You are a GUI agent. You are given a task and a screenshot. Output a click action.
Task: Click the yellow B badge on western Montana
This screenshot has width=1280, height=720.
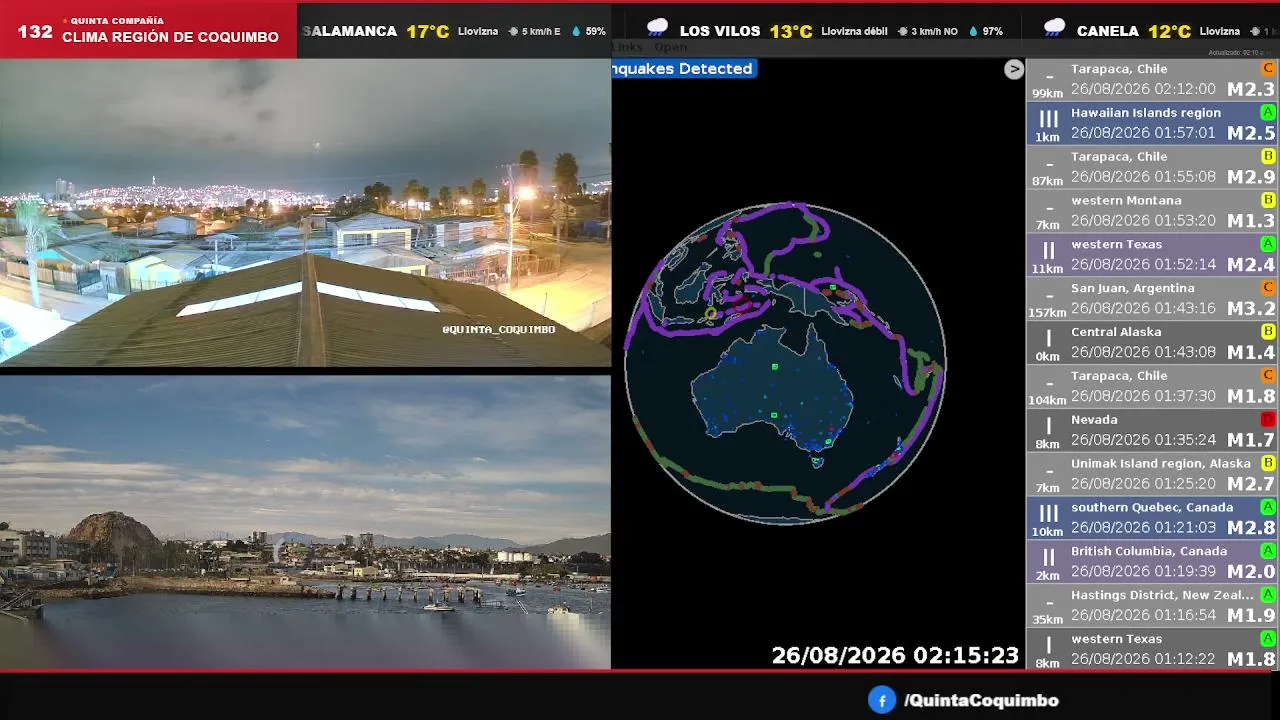point(1268,201)
